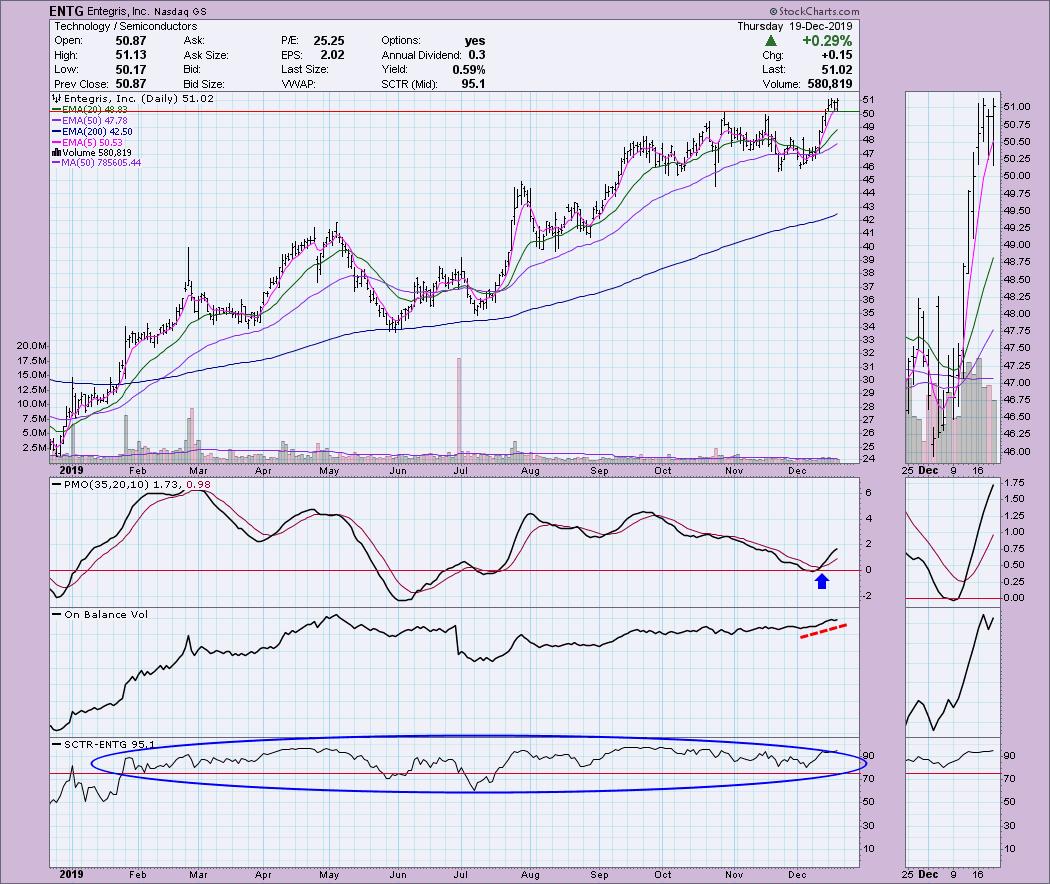Click the 2019 label on bottom axis

[x=72, y=874]
